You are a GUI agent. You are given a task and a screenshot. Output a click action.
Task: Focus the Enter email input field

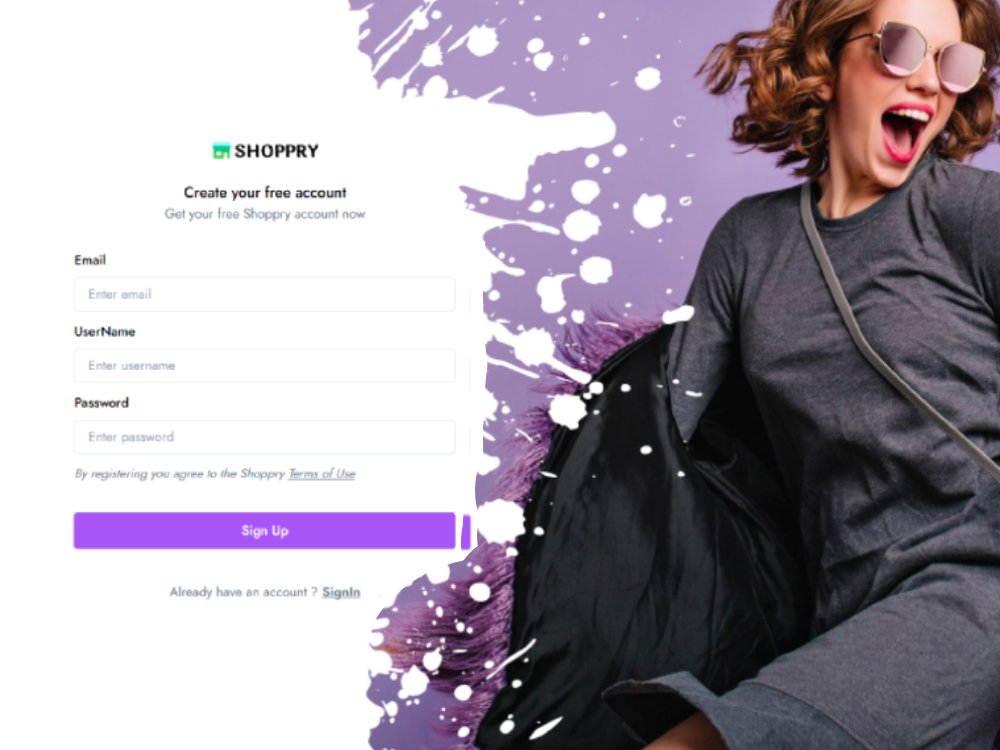[265, 294]
